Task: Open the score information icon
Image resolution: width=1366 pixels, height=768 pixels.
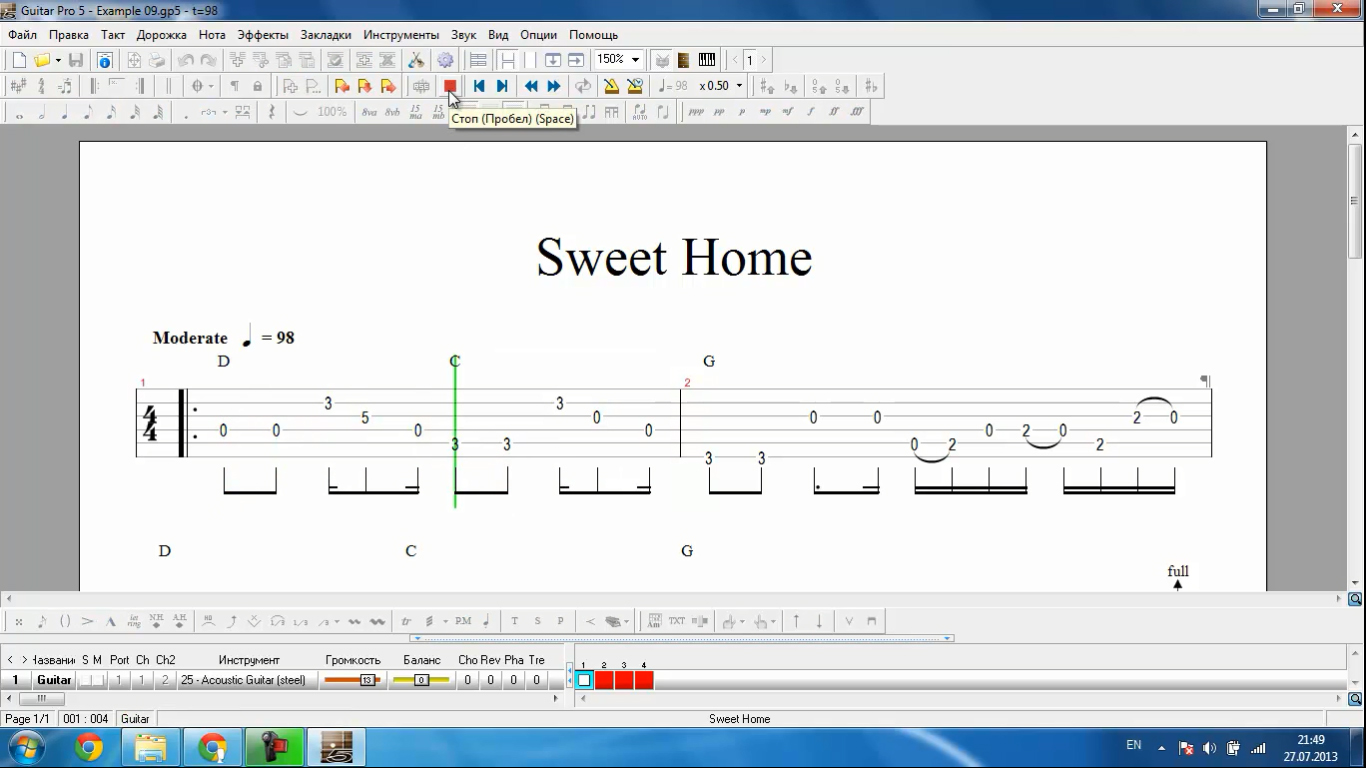Action: point(104,60)
